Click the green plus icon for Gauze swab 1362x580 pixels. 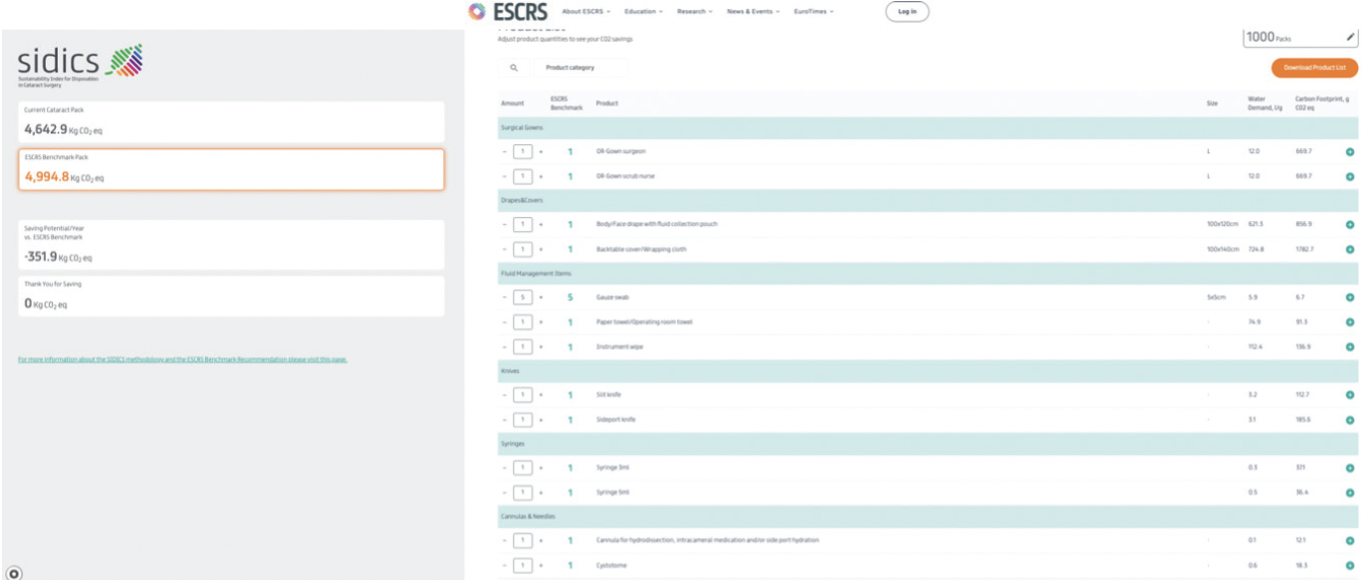tap(1350, 298)
